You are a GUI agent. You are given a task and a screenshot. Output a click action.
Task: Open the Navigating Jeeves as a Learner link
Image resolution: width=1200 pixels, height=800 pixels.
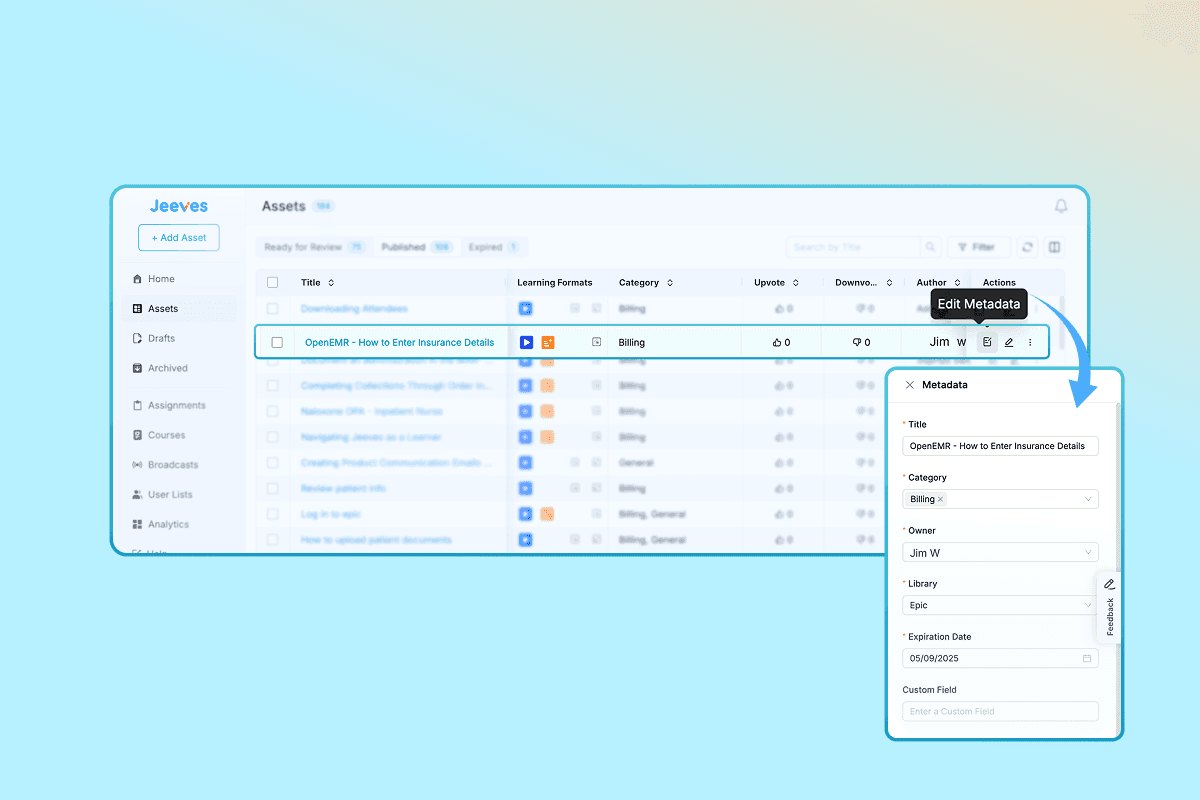[x=371, y=437]
